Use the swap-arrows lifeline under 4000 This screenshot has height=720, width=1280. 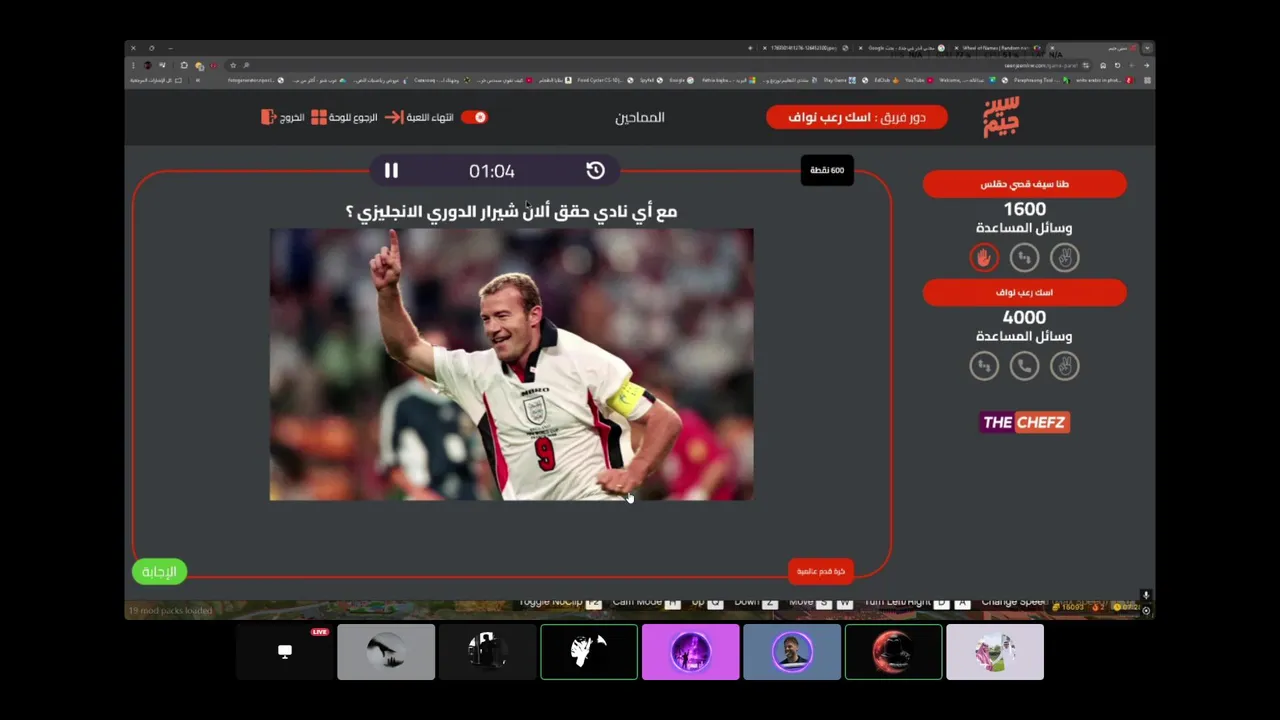coord(984,366)
